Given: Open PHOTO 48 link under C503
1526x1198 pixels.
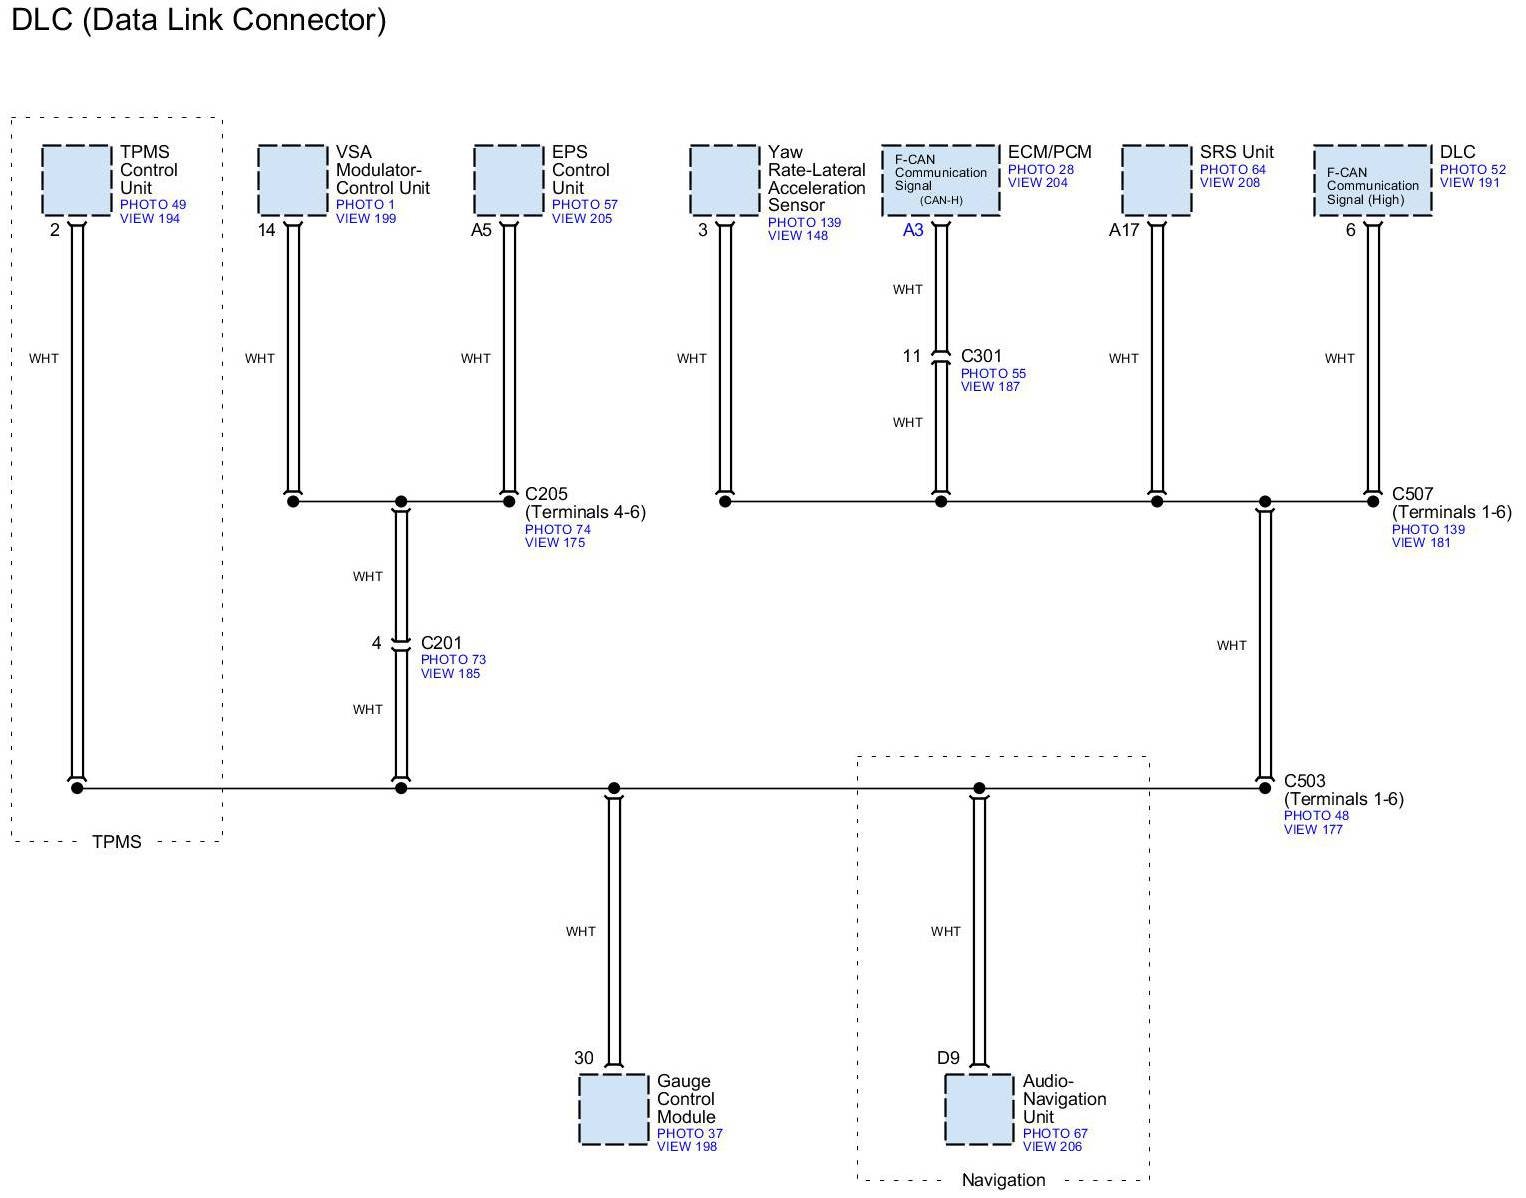Looking at the screenshot, I should [x=1316, y=816].
